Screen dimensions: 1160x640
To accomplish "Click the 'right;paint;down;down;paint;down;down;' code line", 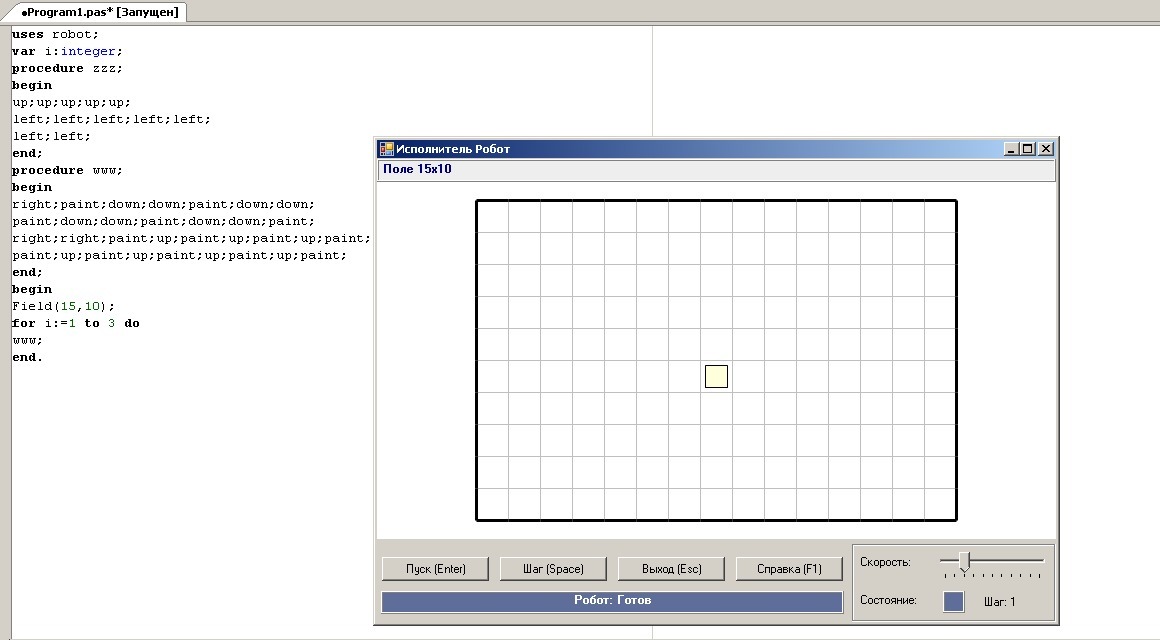I will click(x=163, y=204).
